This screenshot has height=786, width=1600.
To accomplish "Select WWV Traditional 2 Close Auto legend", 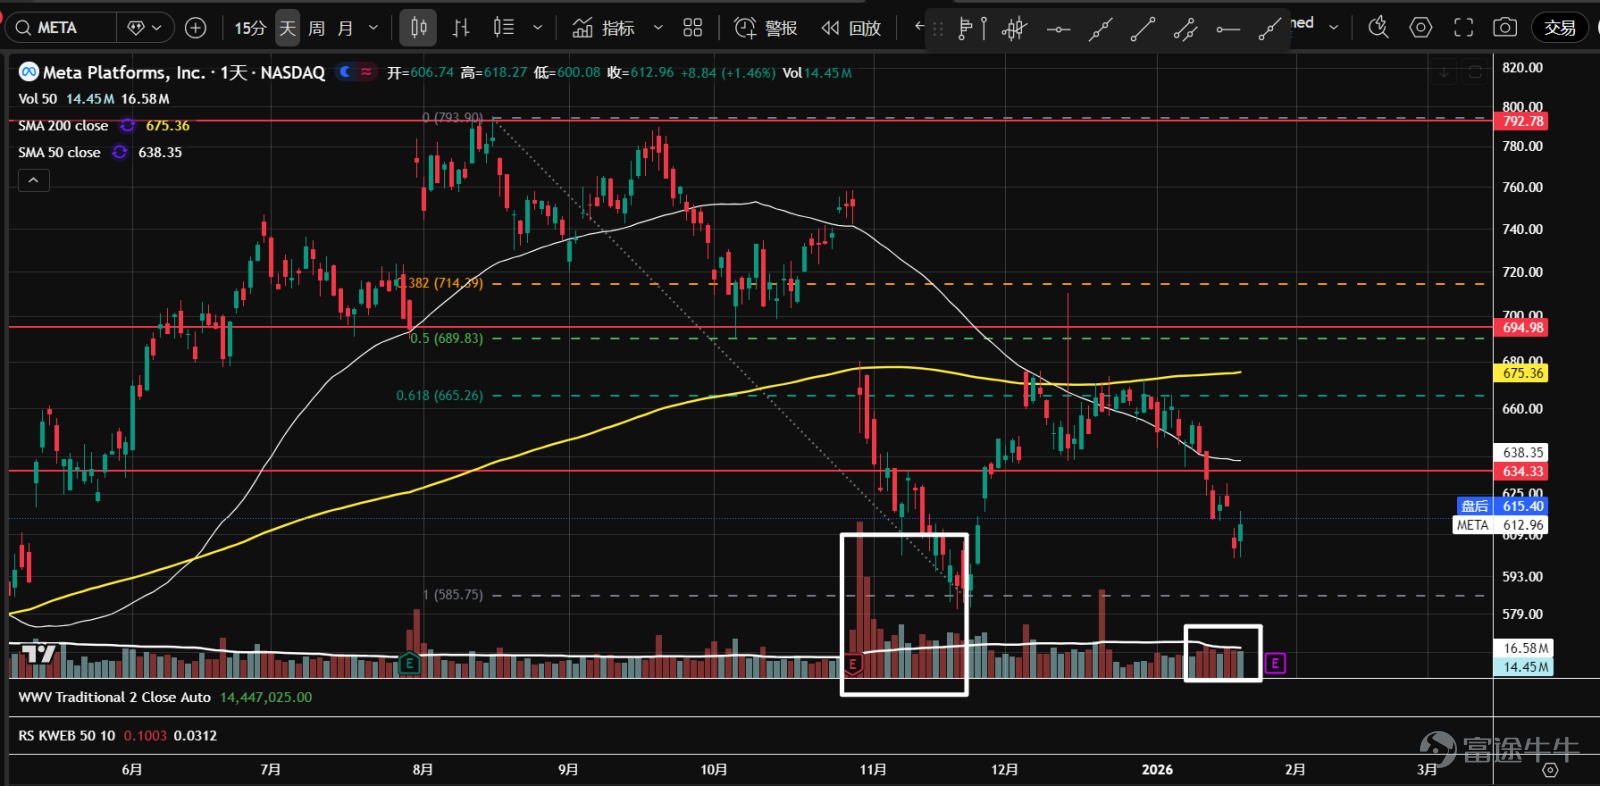I will pyautogui.click(x=115, y=697).
